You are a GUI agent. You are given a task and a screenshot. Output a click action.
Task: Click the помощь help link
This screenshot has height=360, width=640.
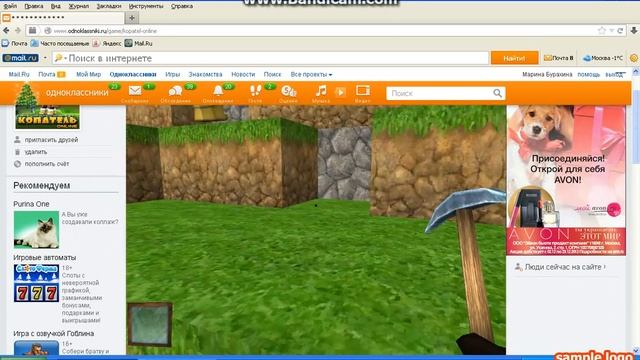[589, 75]
